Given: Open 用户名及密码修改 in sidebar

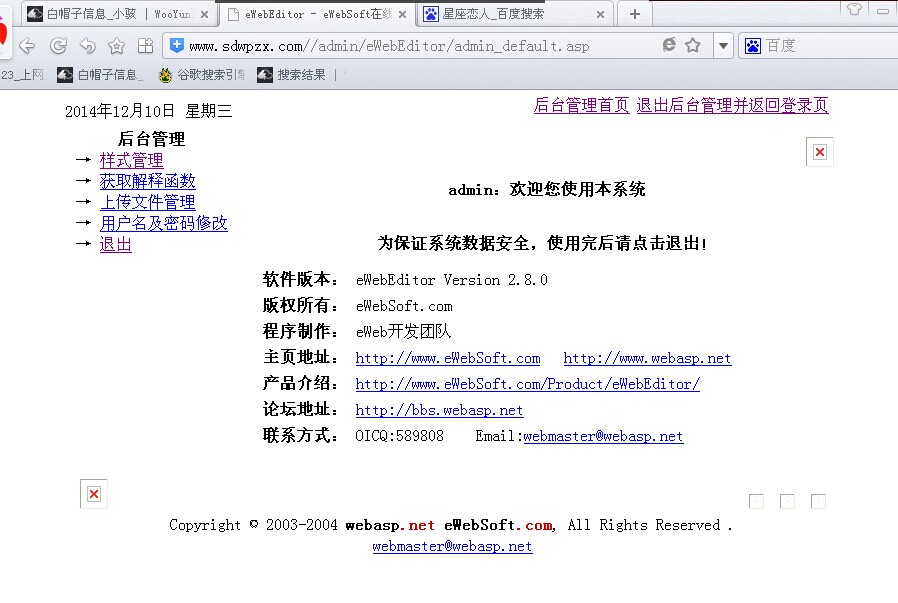Looking at the screenshot, I should (163, 223).
